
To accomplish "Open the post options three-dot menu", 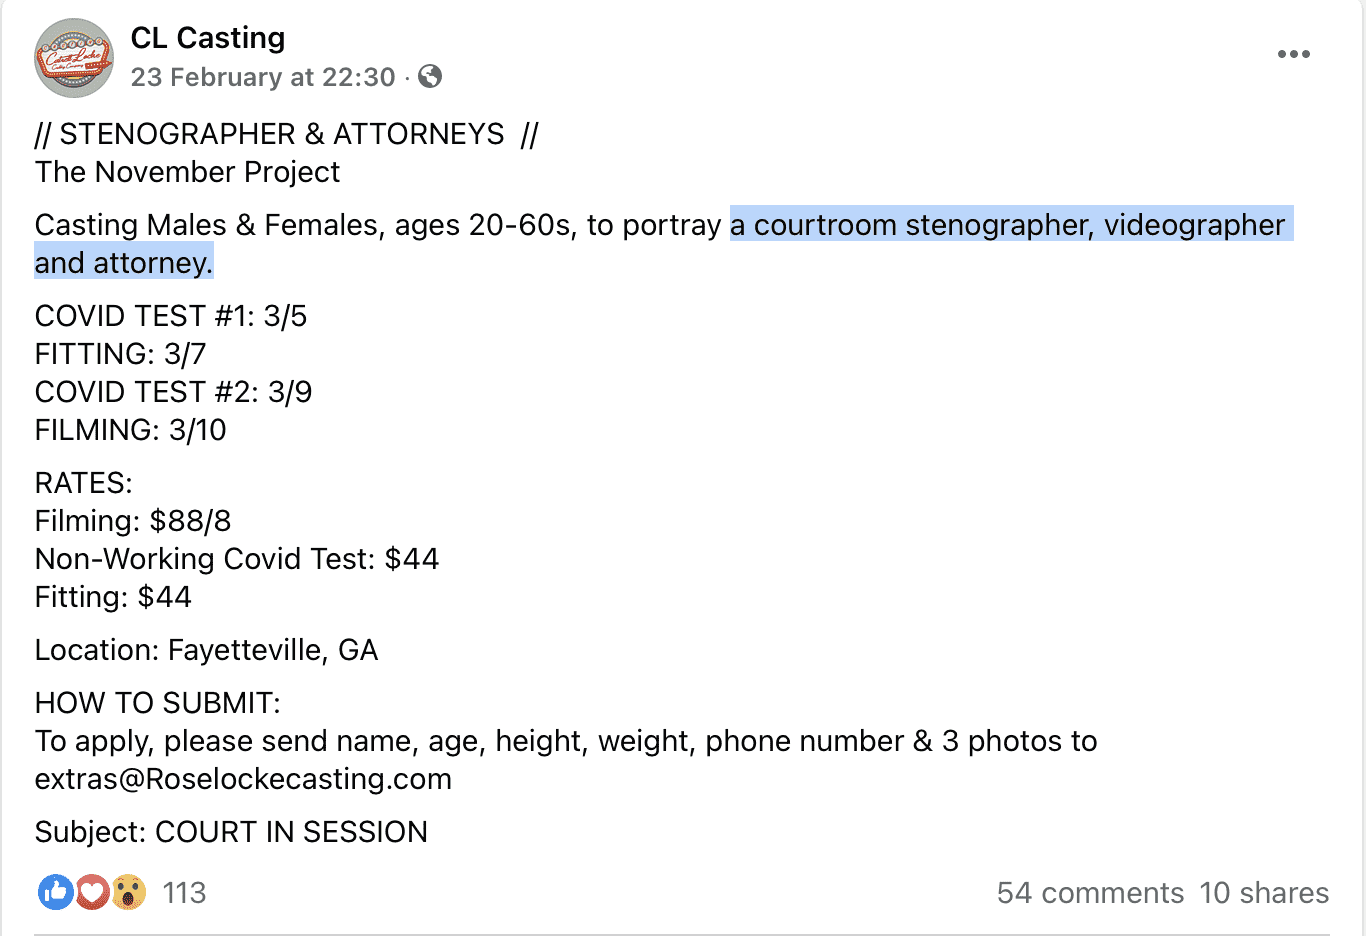I will pyautogui.click(x=1293, y=55).
